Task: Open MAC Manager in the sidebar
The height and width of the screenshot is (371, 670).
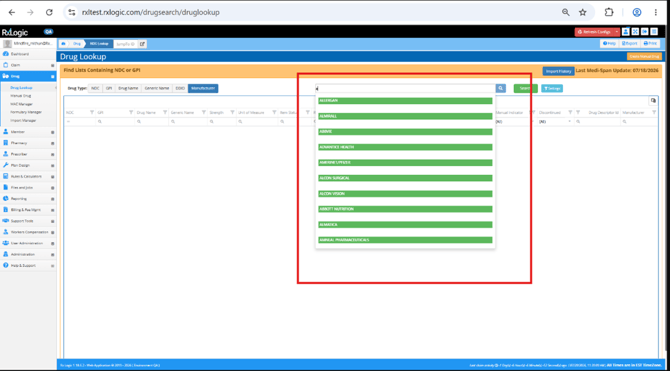Action: 21,104
